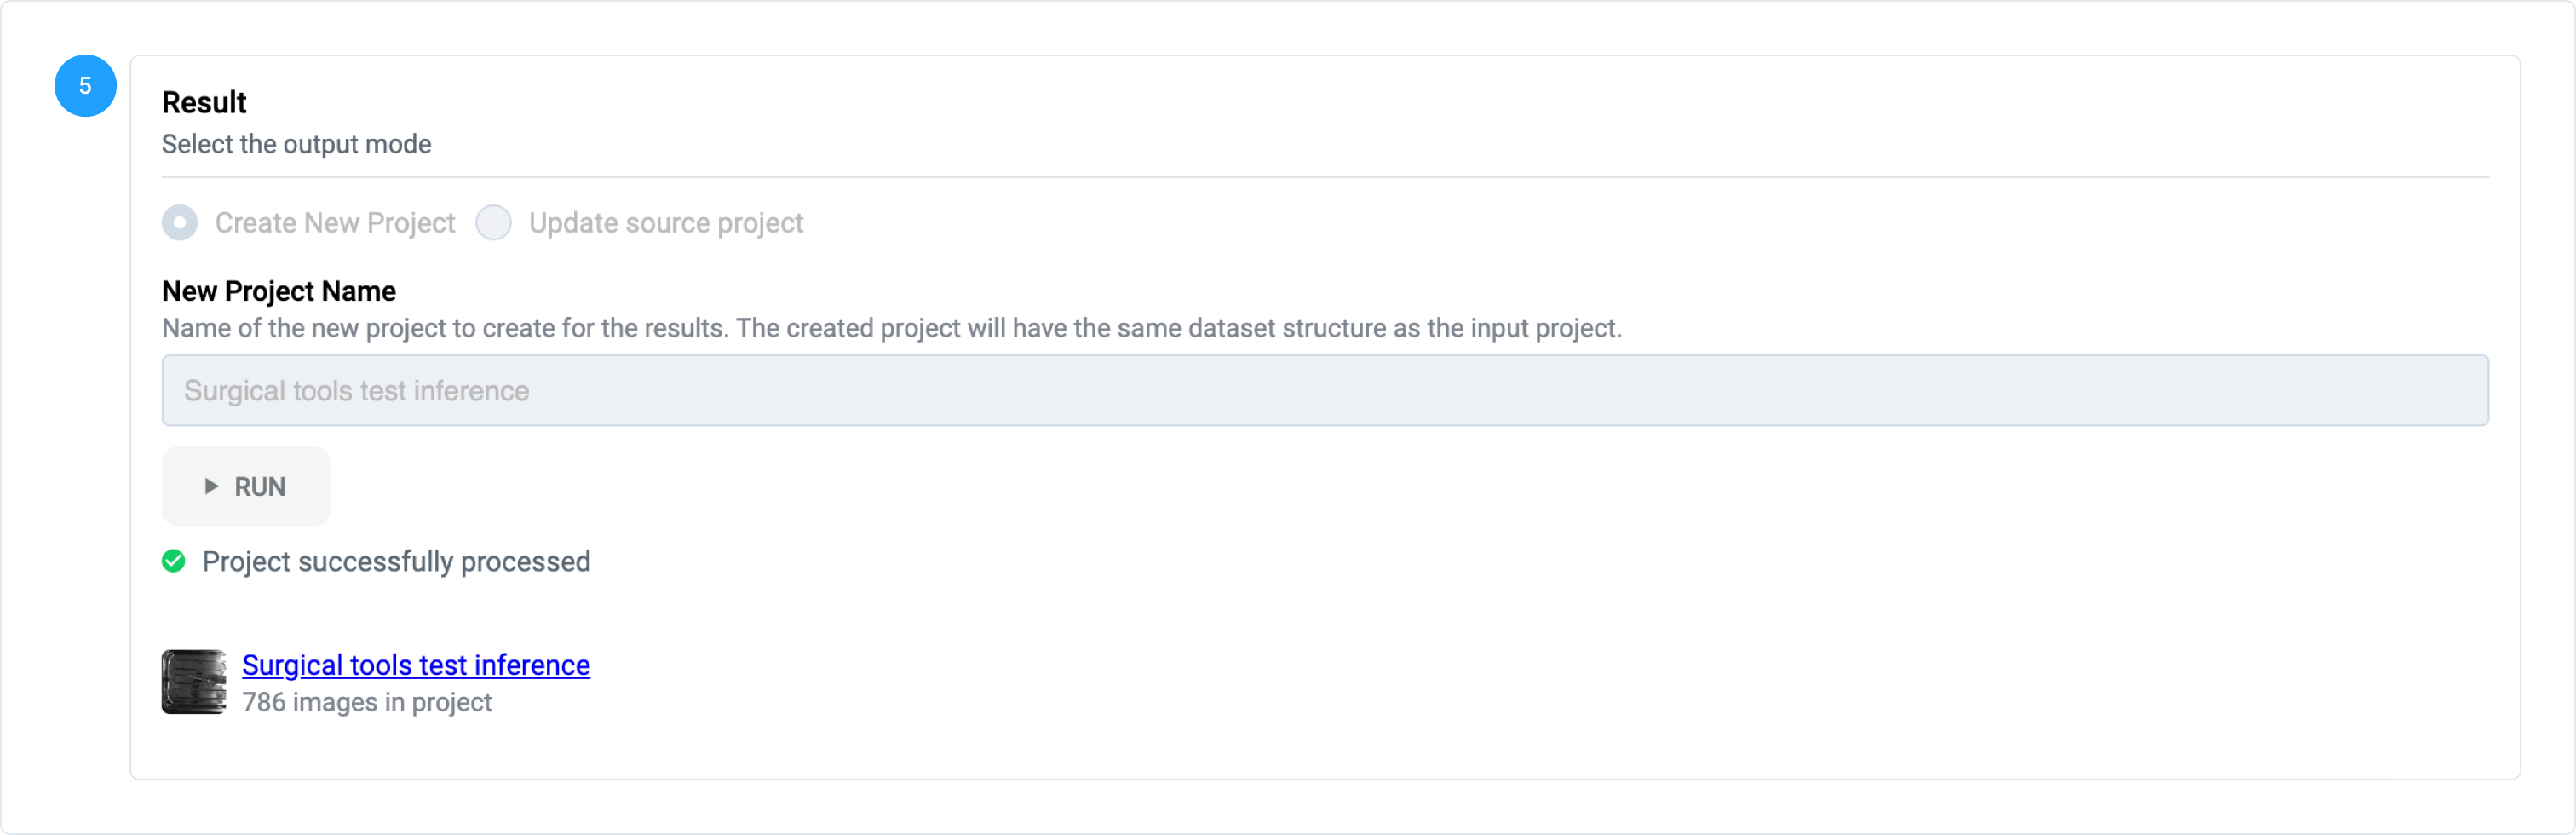The width and height of the screenshot is (2576, 835).
Task: Click the step 5 number badge
Action: coord(85,86)
